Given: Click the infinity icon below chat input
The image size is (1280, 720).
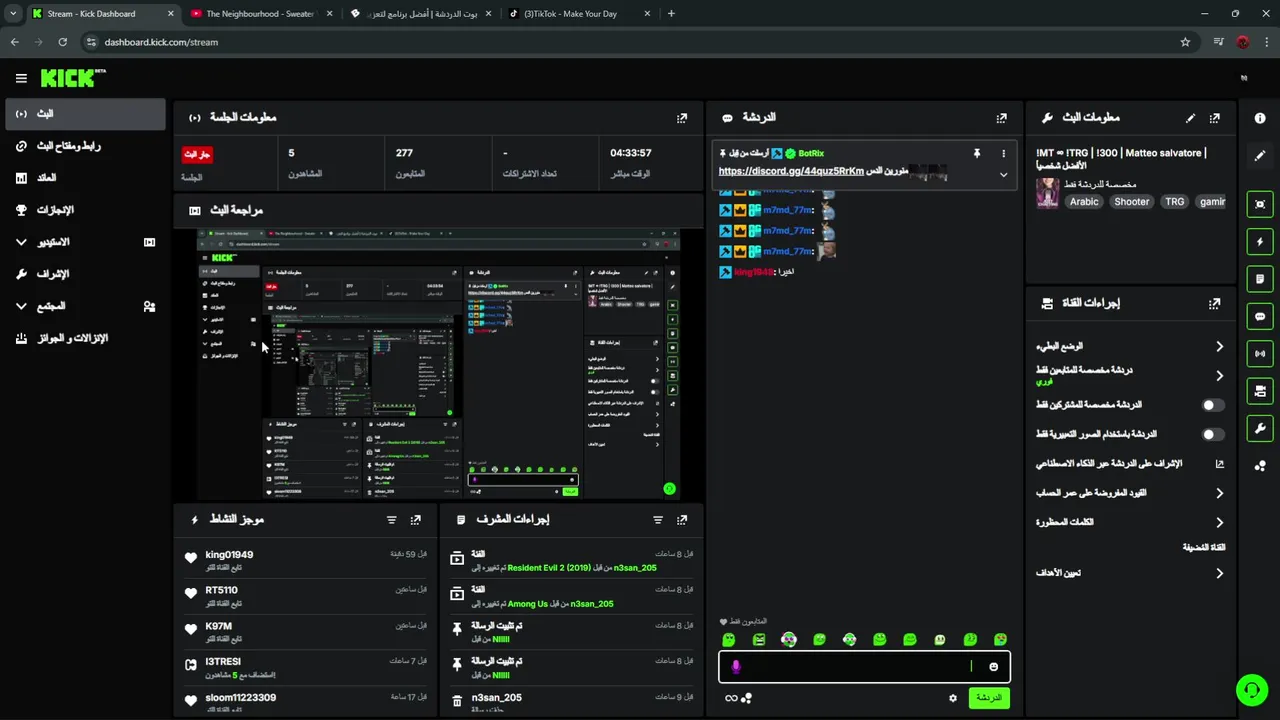Looking at the screenshot, I should pyautogui.click(x=731, y=698).
